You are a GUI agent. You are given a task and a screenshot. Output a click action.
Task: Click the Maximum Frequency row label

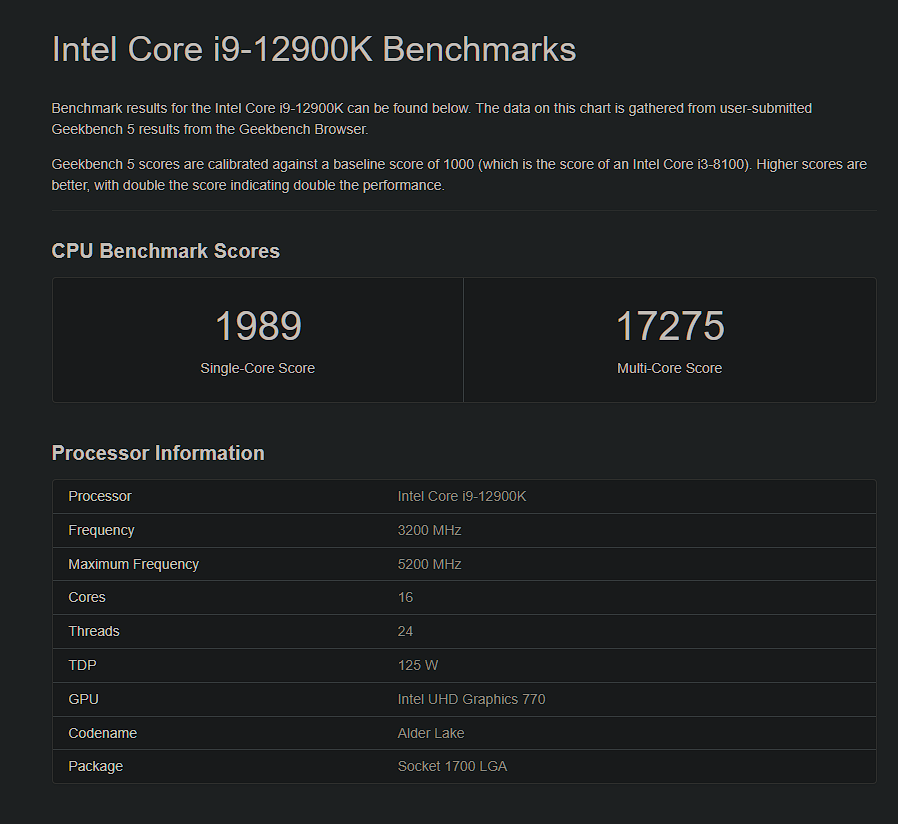pos(133,564)
